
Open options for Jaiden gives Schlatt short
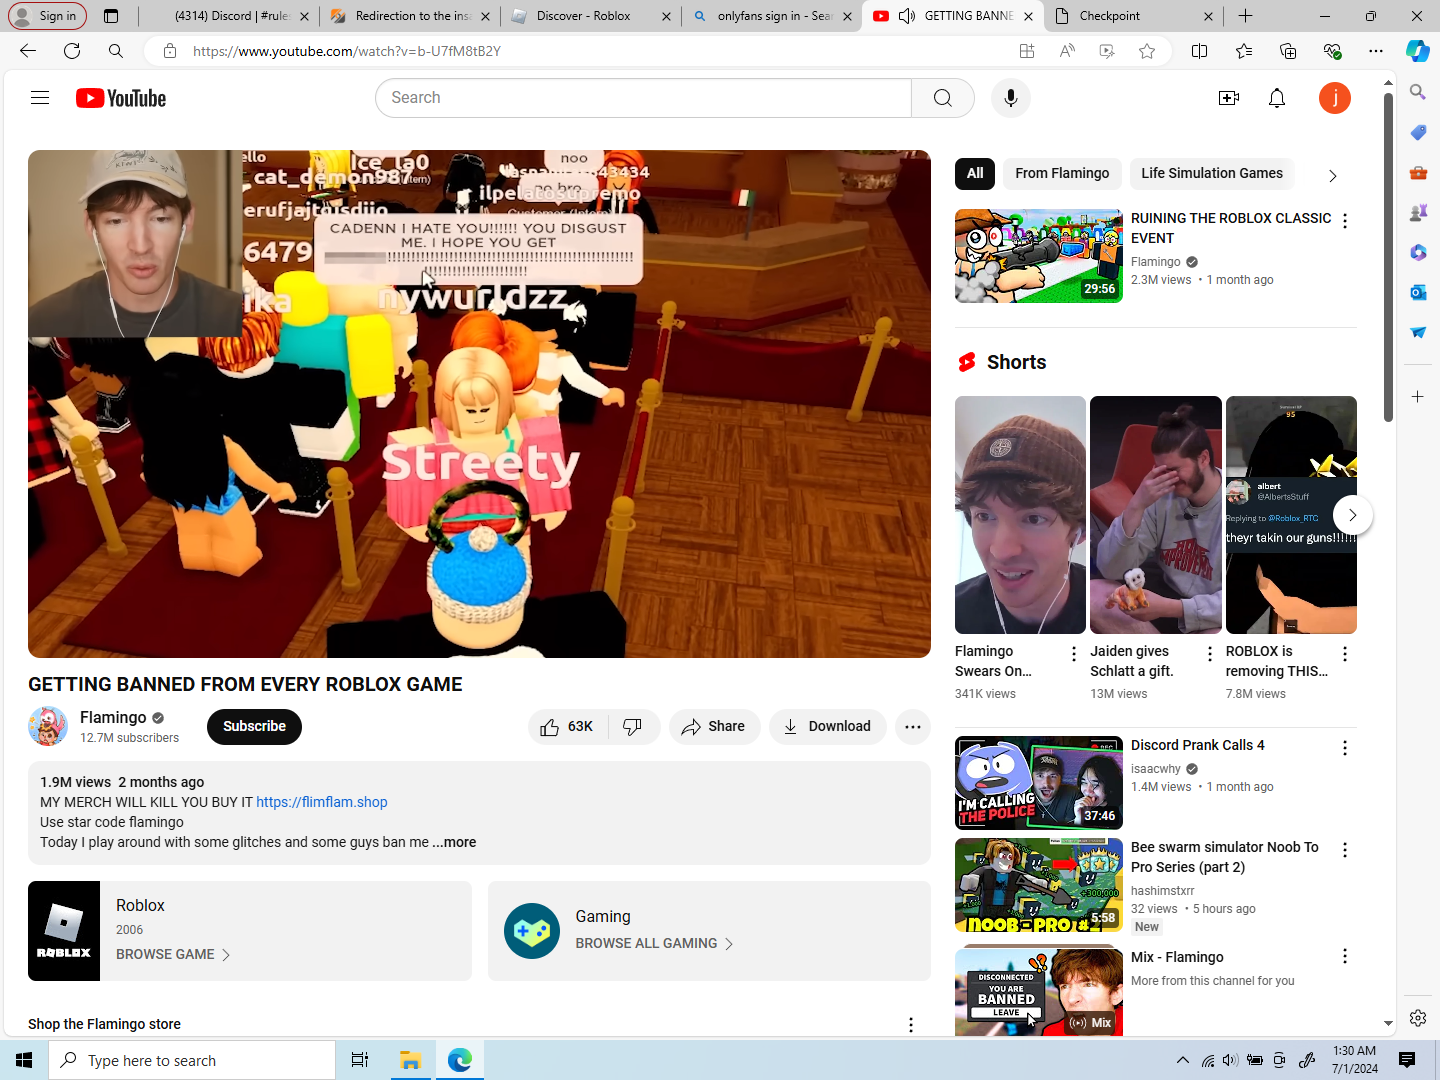pos(1210,654)
